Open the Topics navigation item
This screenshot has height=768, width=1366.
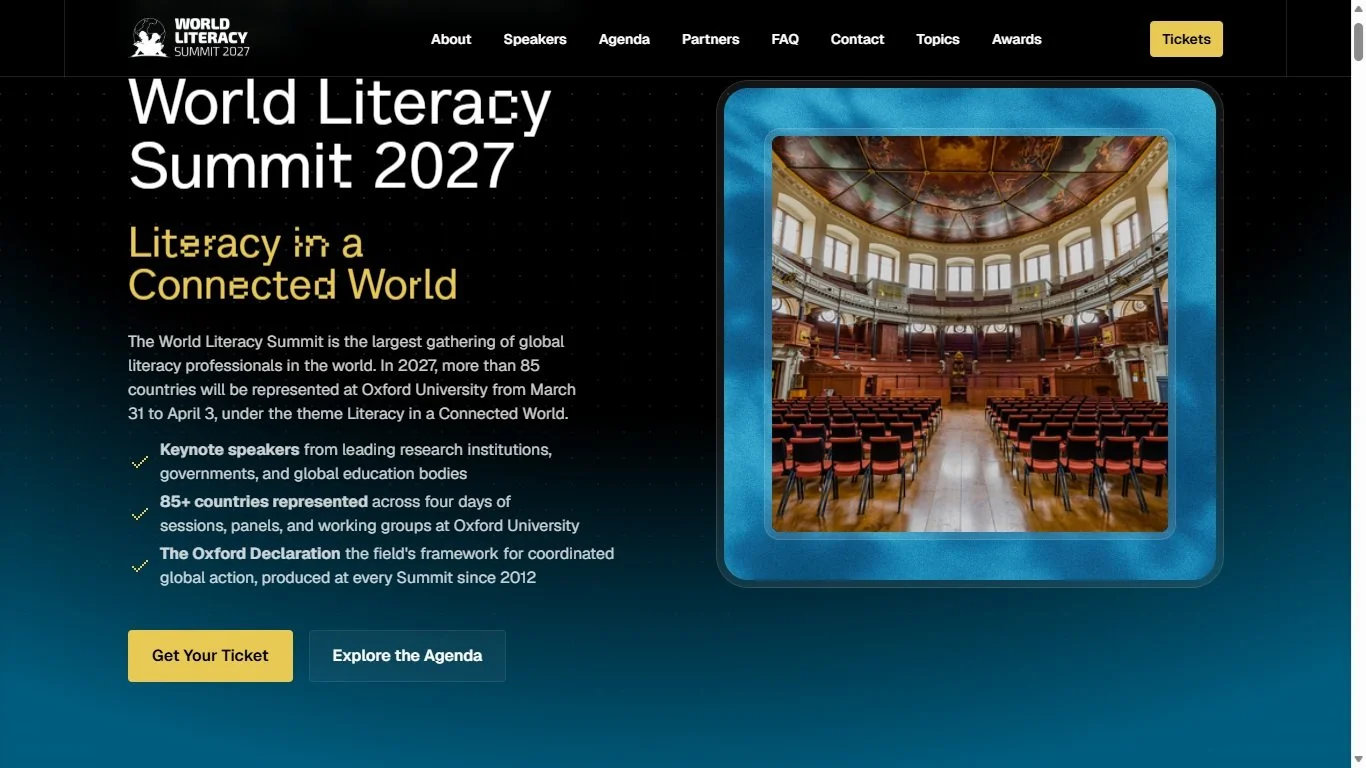938,39
